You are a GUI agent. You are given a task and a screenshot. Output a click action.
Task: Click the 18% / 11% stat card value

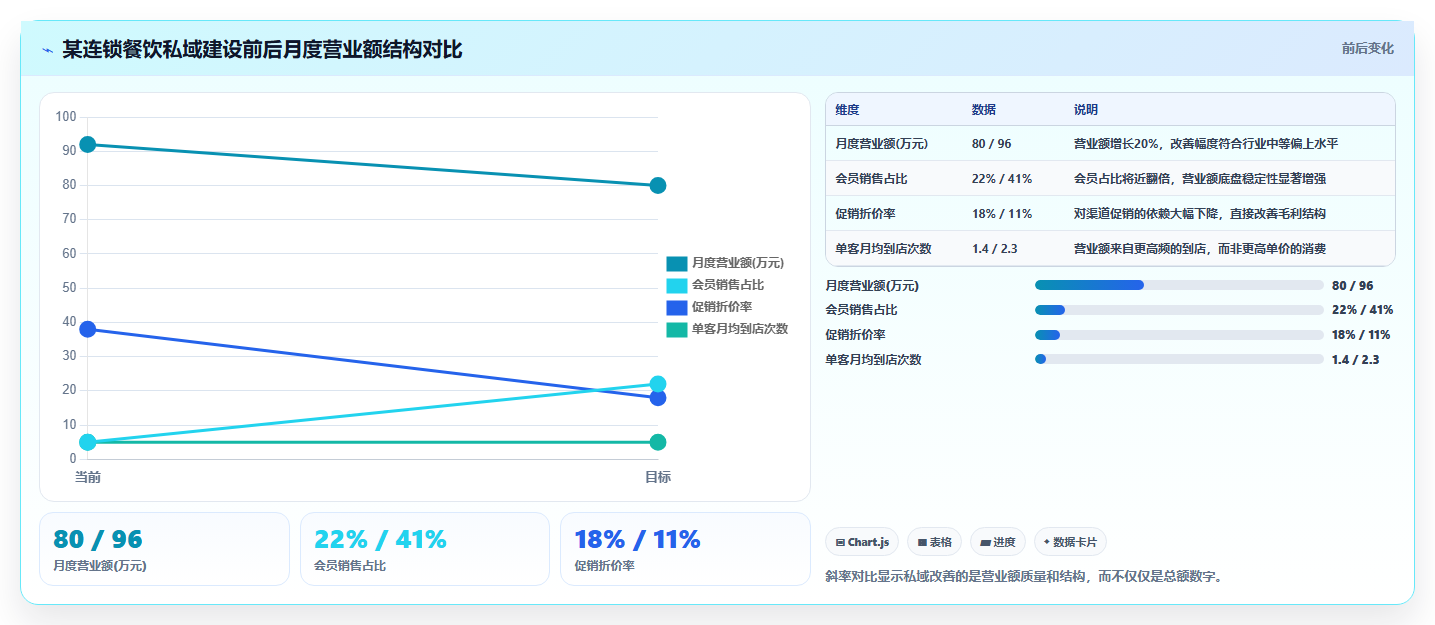(x=637, y=540)
